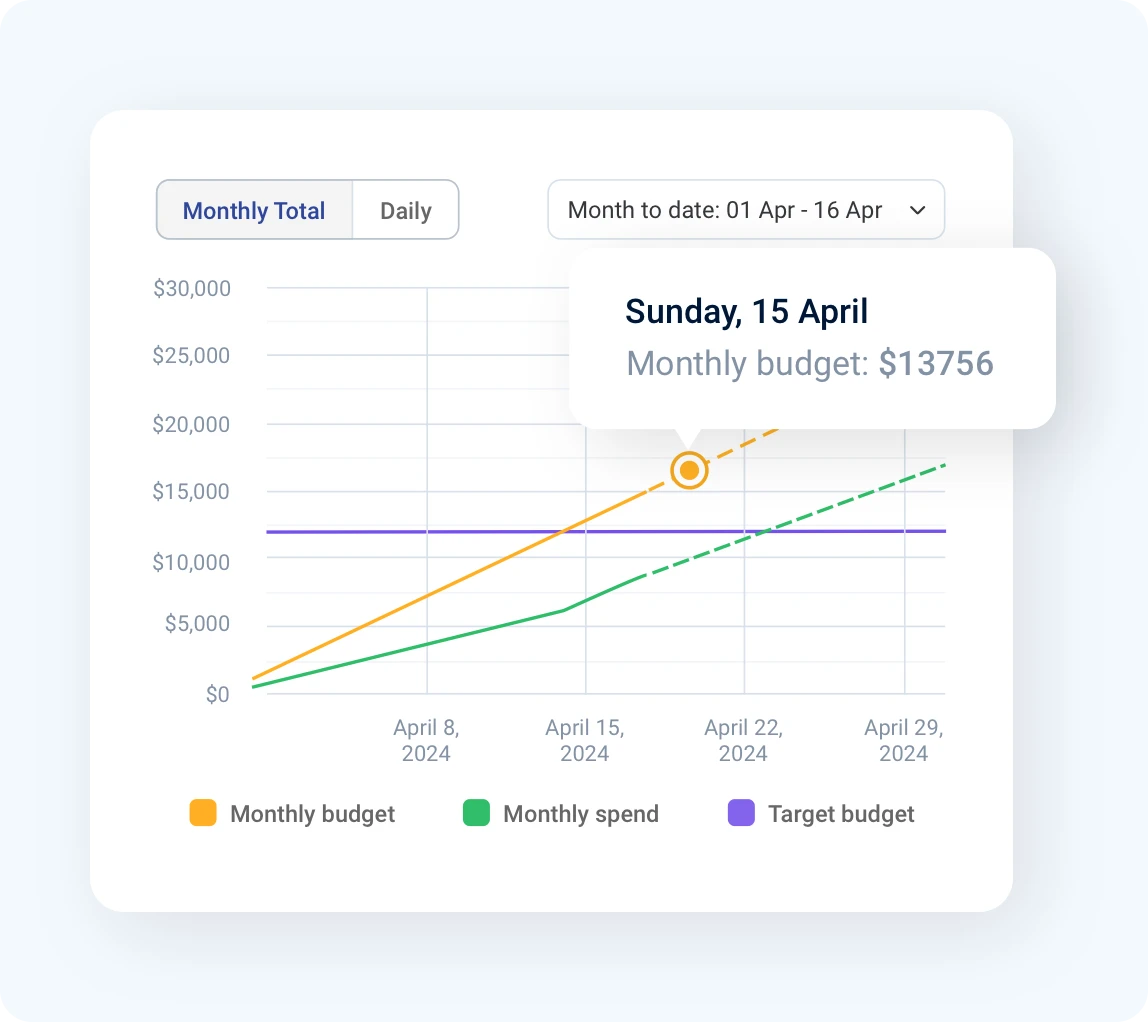Toggle the Monthly budget legend label

coord(312,814)
